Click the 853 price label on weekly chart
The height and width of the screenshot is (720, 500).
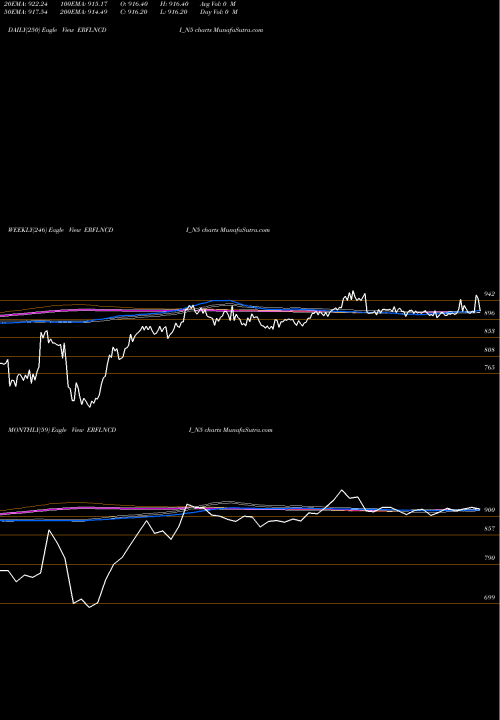click(489, 331)
